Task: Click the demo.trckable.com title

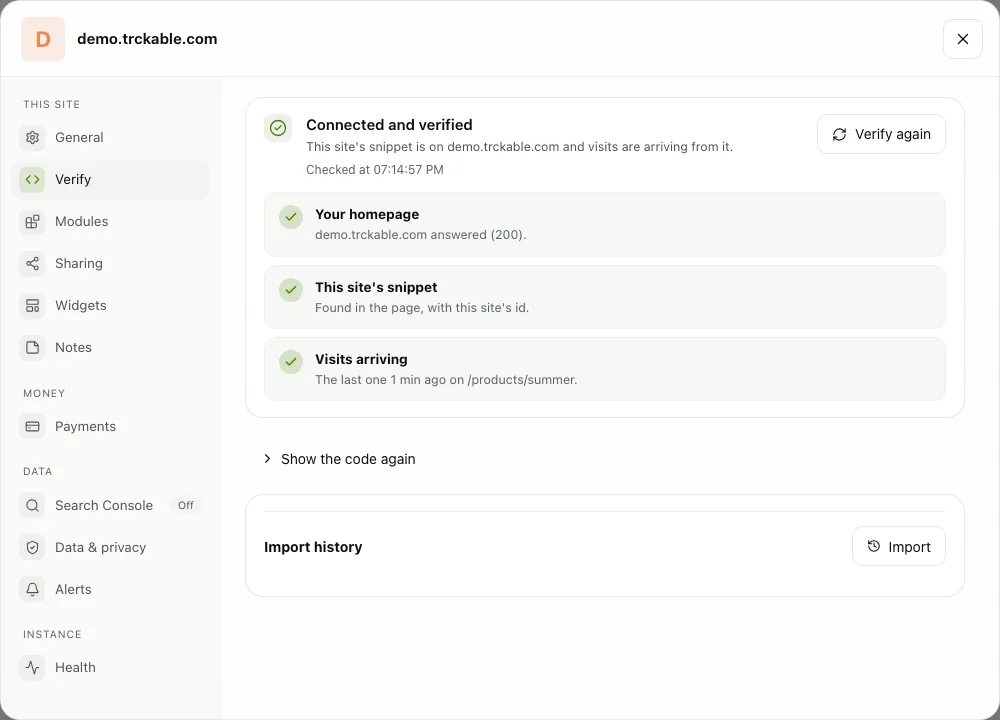Action: (147, 39)
